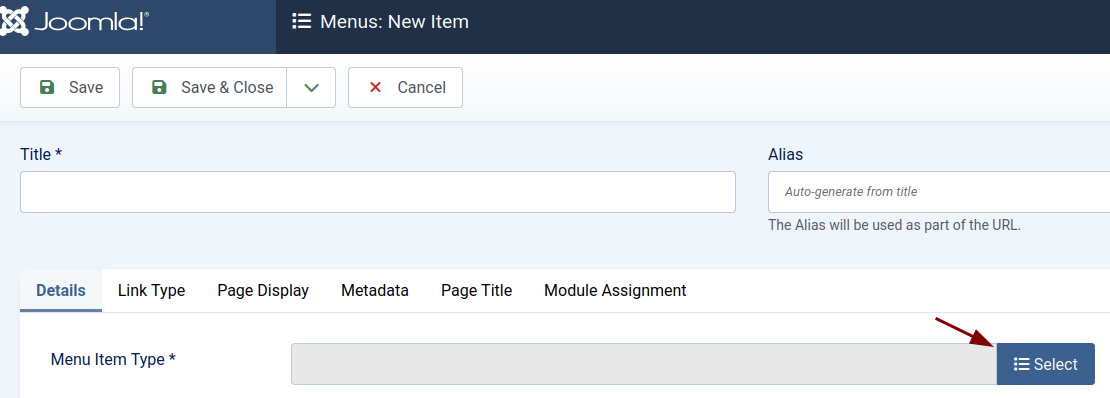Open the Link Type tab
This screenshot has height=398, width=1110.
tap(151, 290)
